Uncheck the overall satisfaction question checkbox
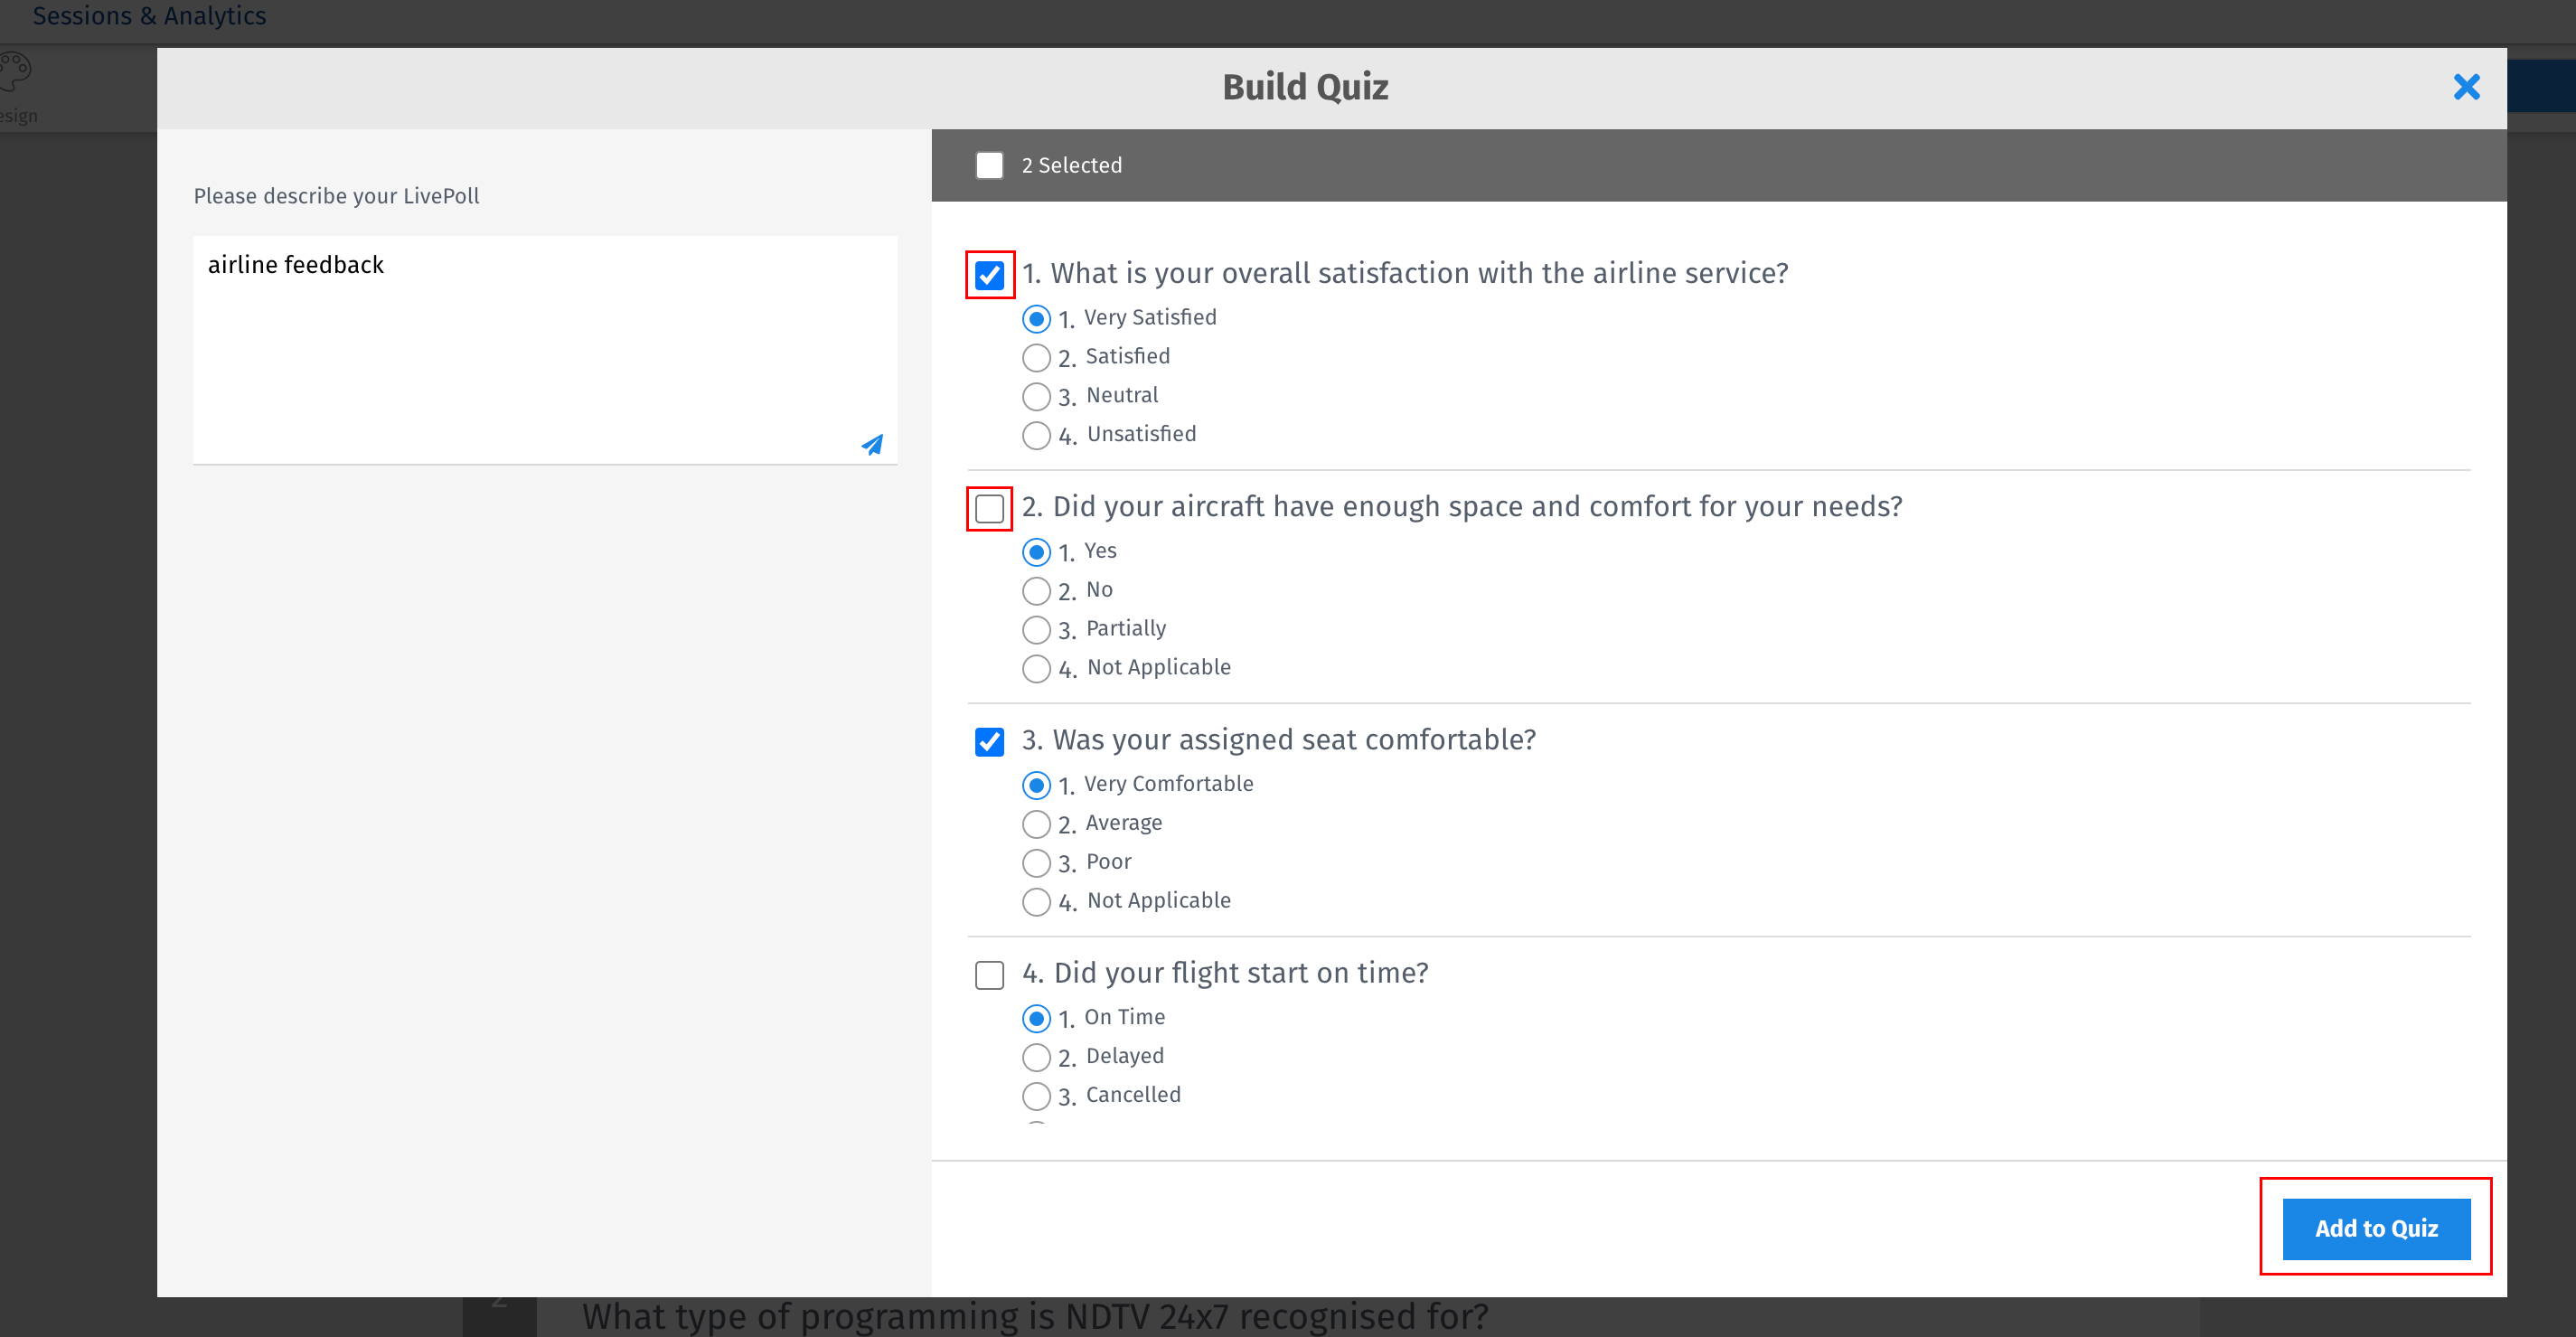 click(x=989, y=274)
